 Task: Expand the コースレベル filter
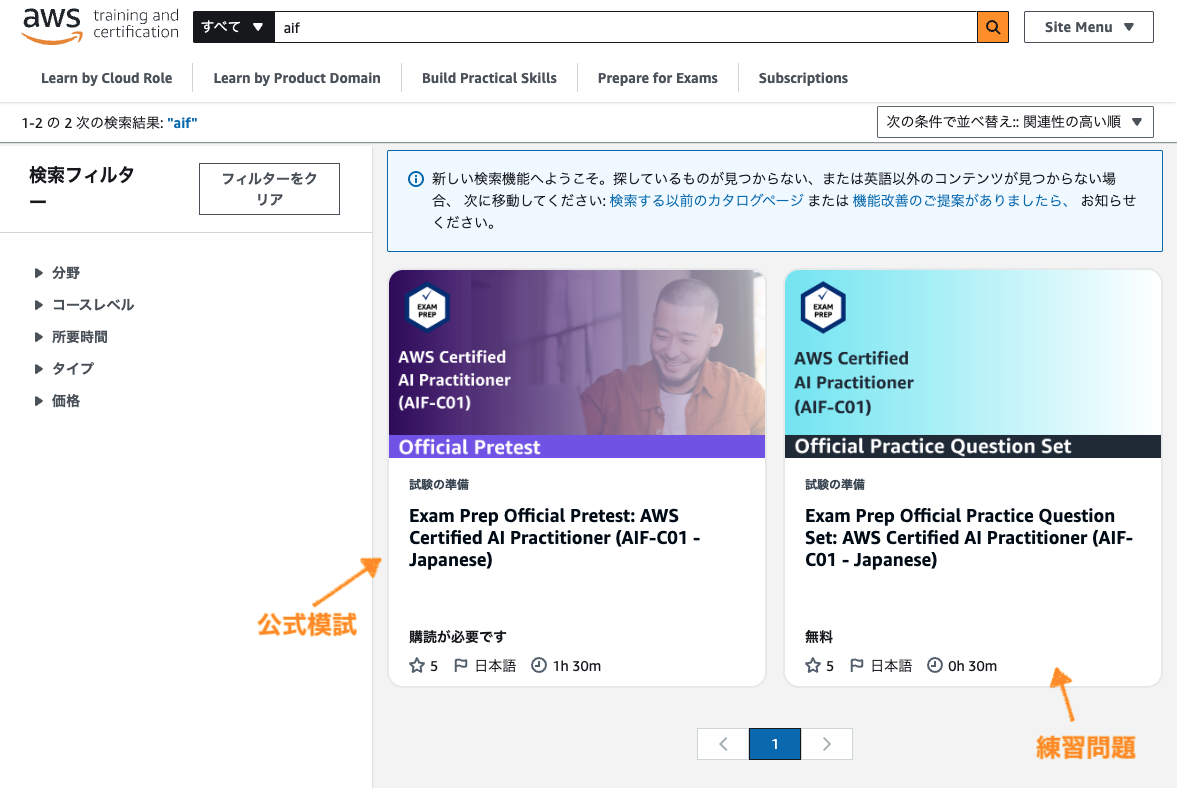click(x=84, y=305)
